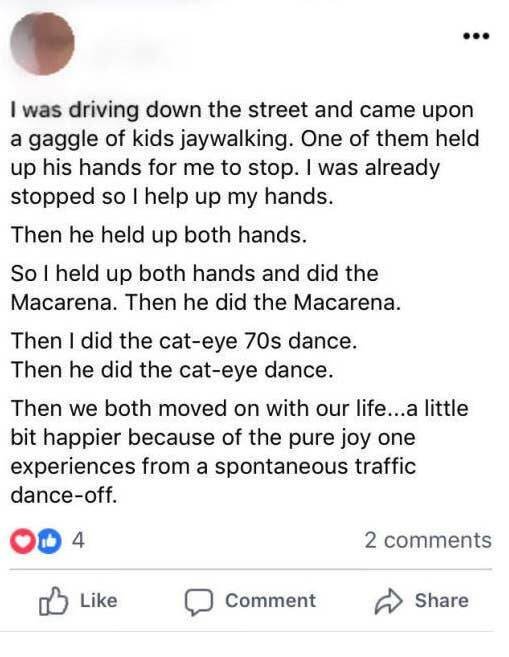509x657 pixels.
Task: Click the 'Then he did the cat-eye dance' line
Action: click(x=172, y=370)
